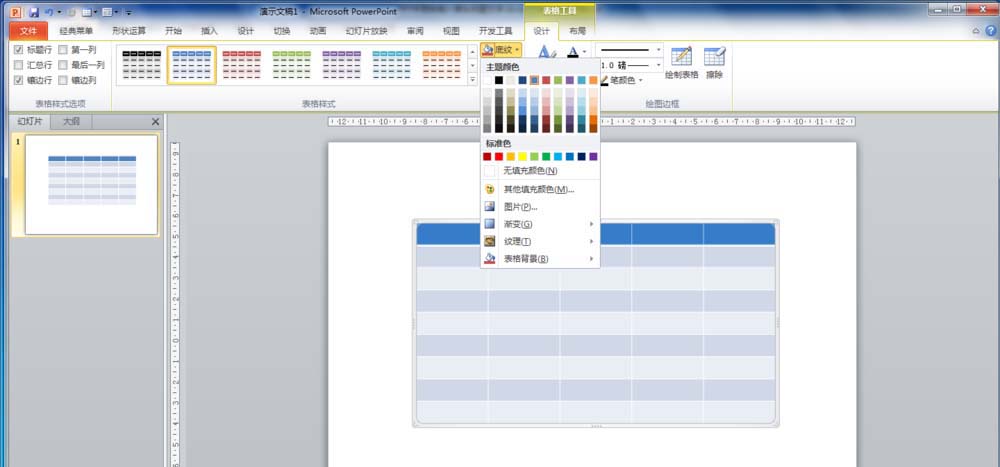Open the 笔颜色 dropdown arrow
1000x467 pixels.
tap(640, 80)
